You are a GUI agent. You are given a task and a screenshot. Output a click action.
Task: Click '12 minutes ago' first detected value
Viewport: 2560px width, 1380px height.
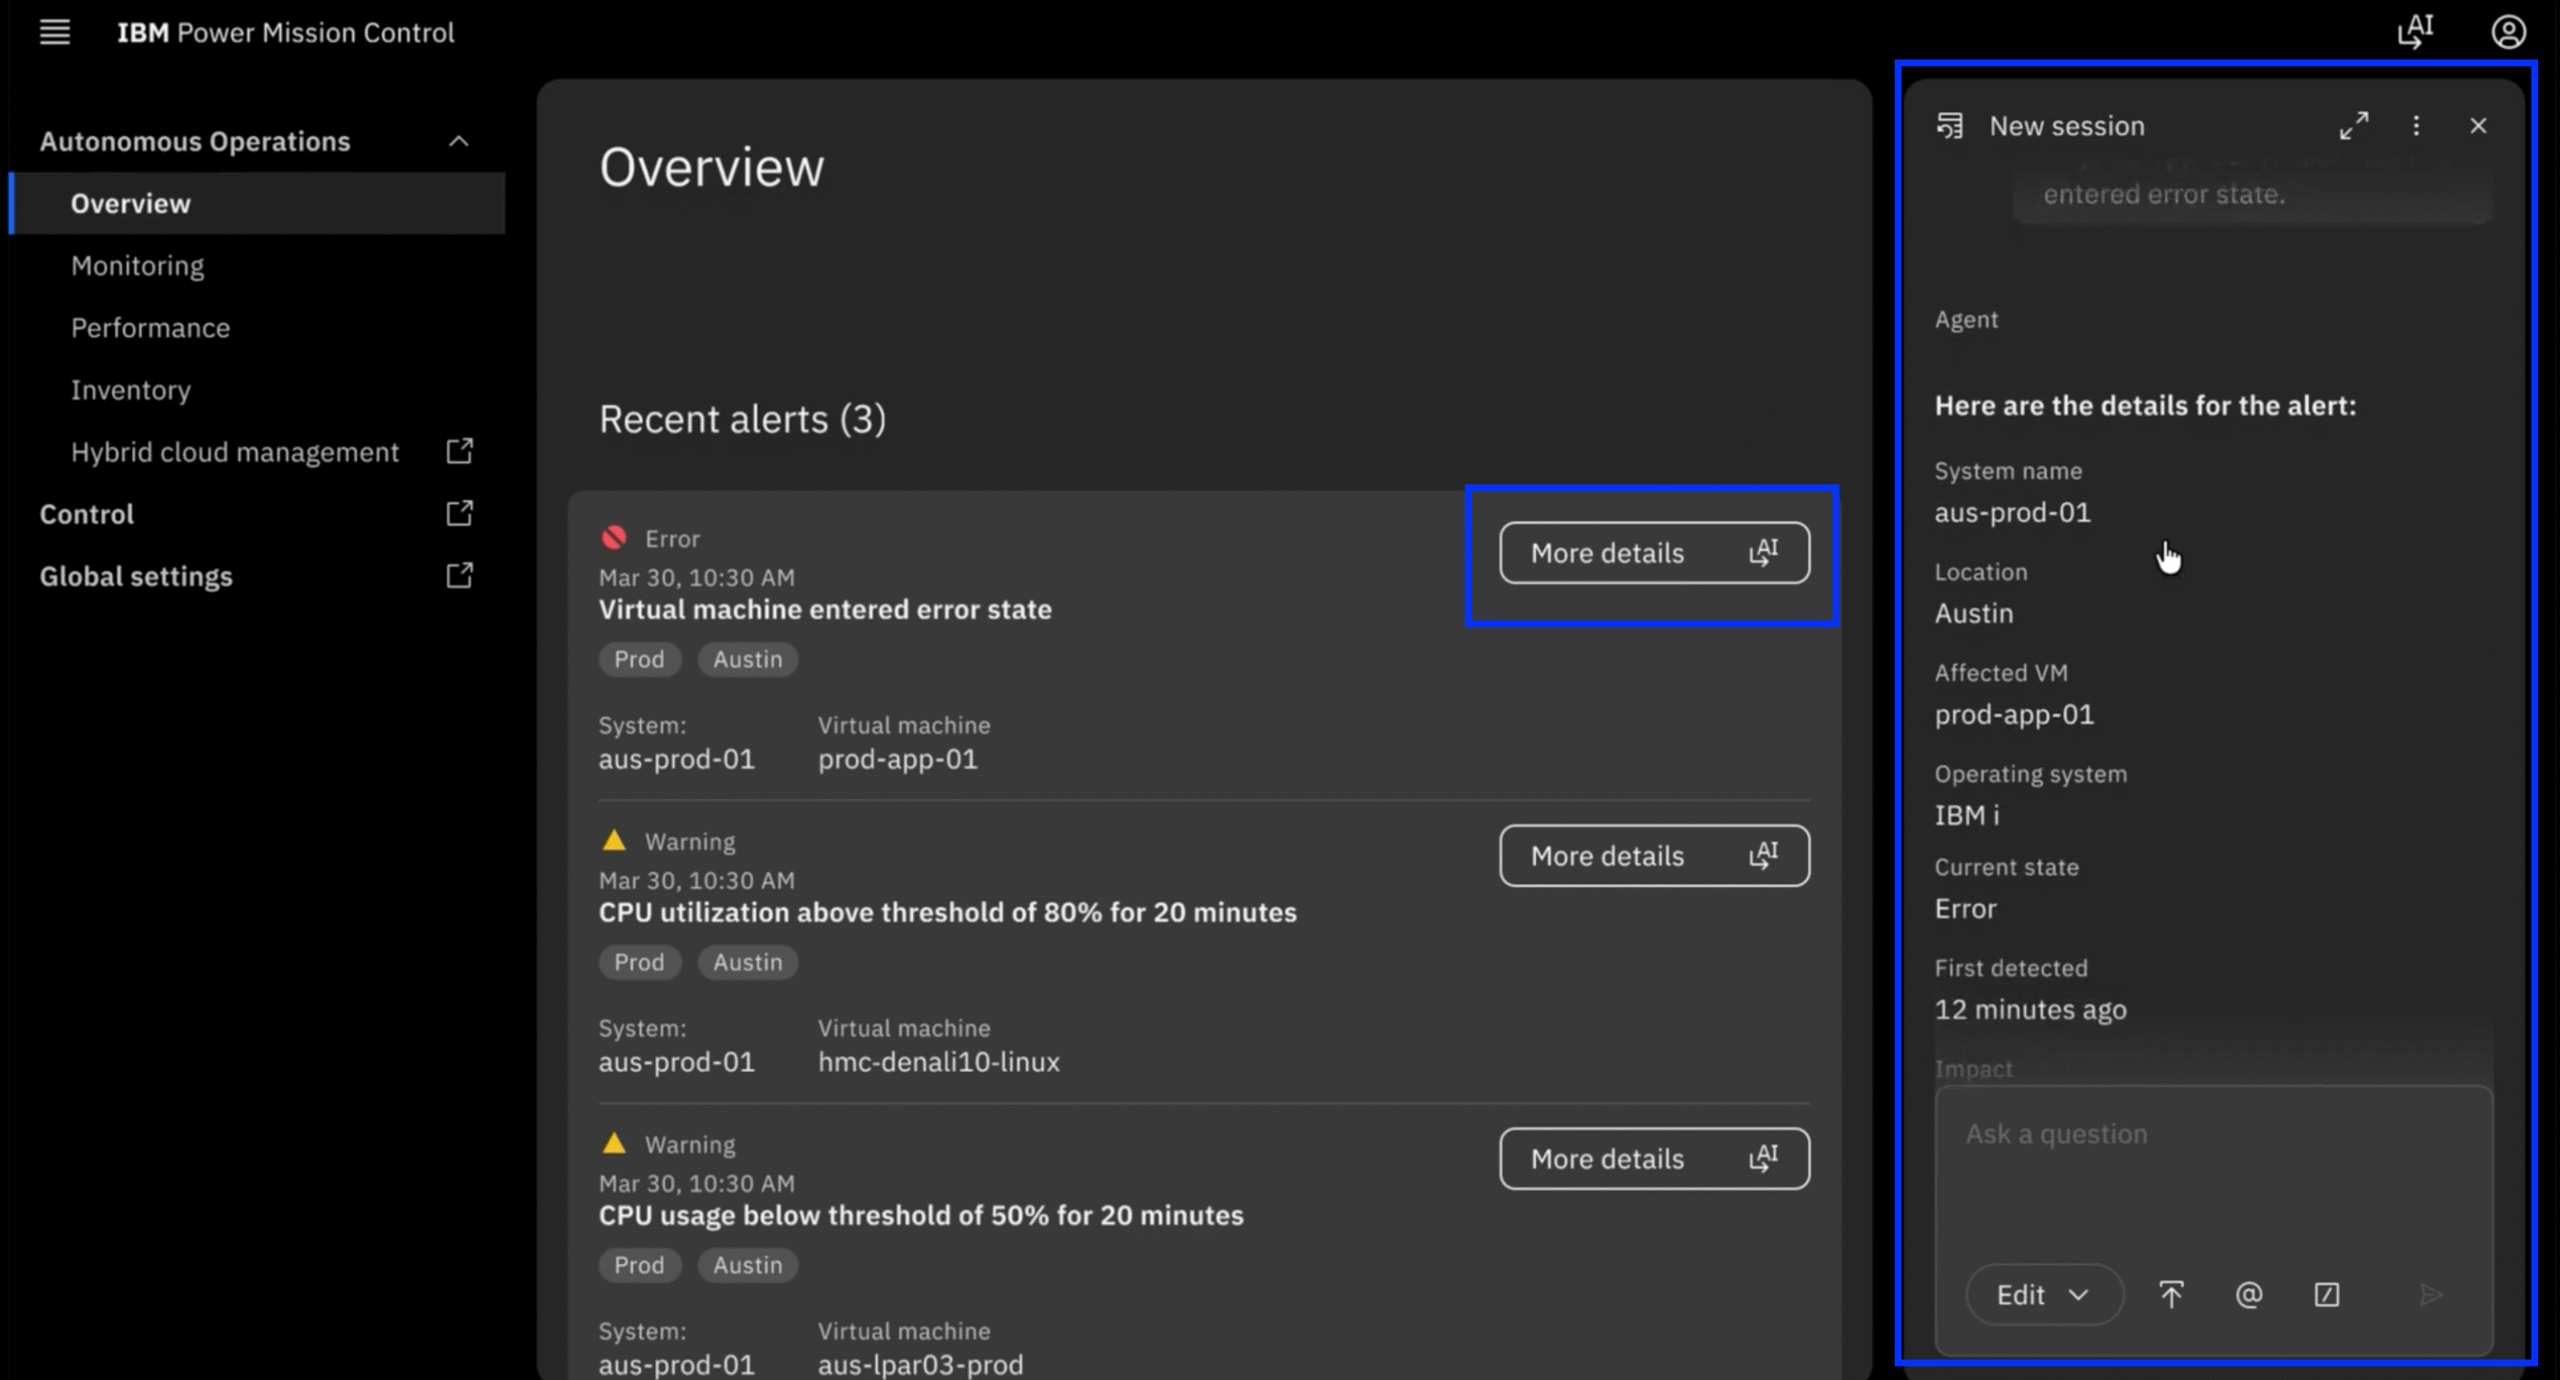[x=2030, y=1009]
